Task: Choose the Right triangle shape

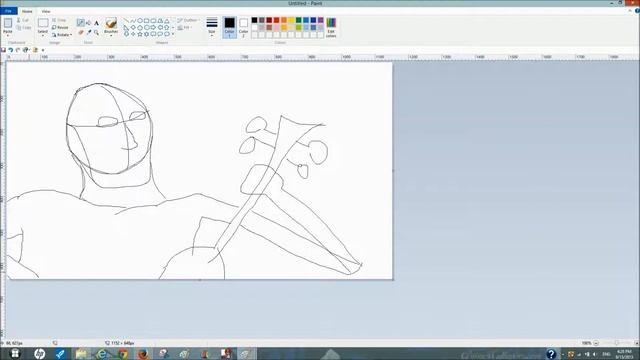Action: click(x=126, y=27)
